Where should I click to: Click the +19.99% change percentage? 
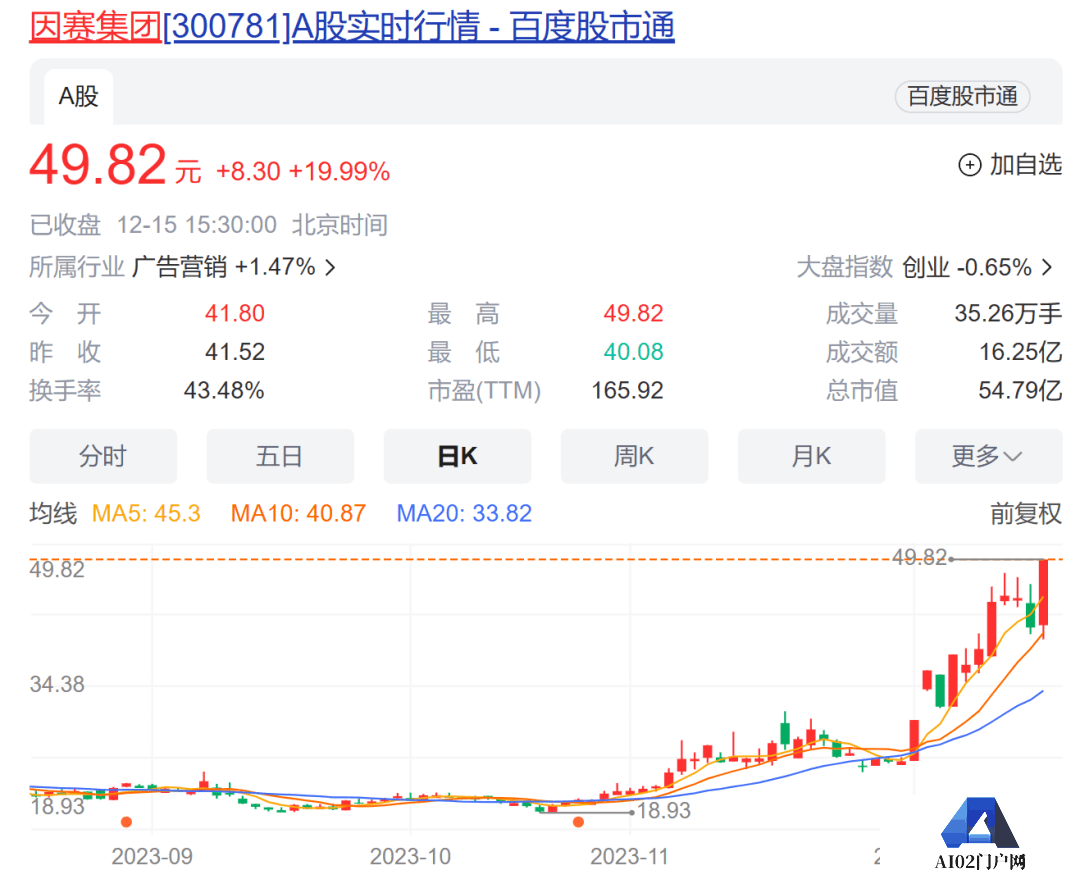(339, 172)
